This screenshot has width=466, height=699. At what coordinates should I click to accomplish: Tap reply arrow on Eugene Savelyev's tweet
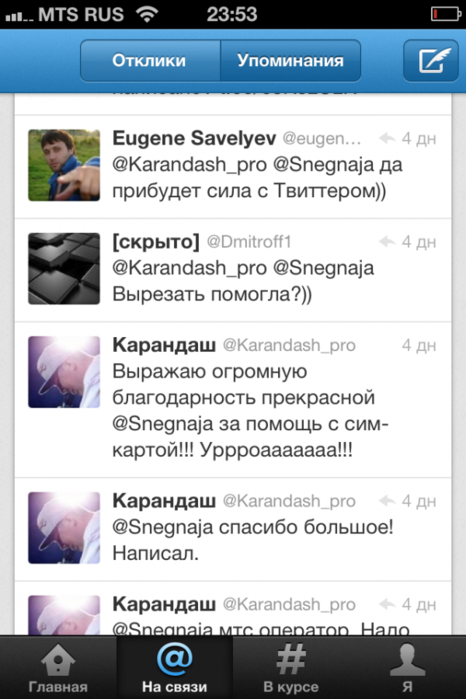tap(387, 139)
